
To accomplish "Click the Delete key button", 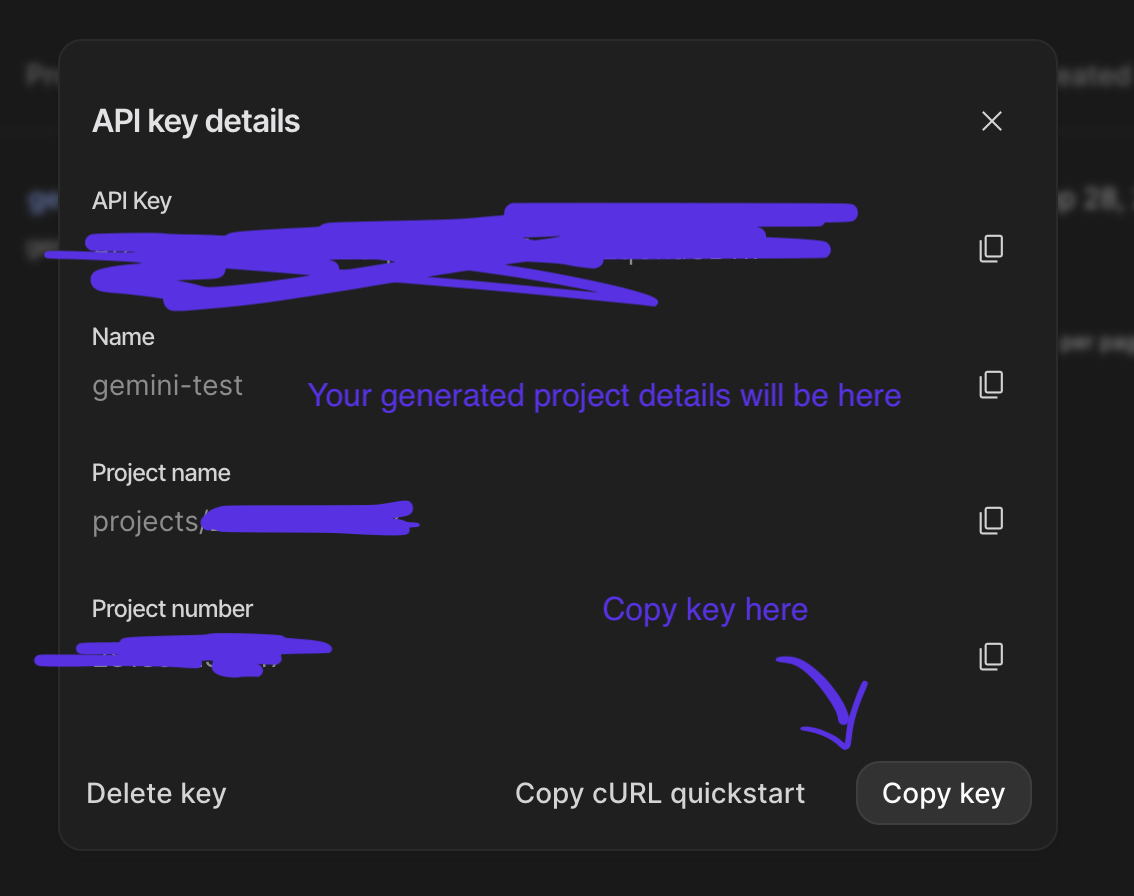I will (157, 793).
